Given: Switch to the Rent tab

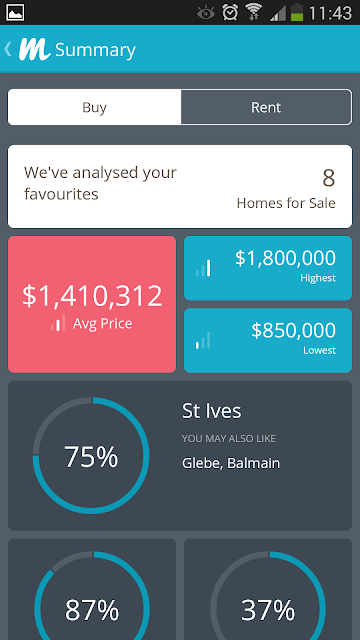Looking at the screenshot, I should click(266, 107).
